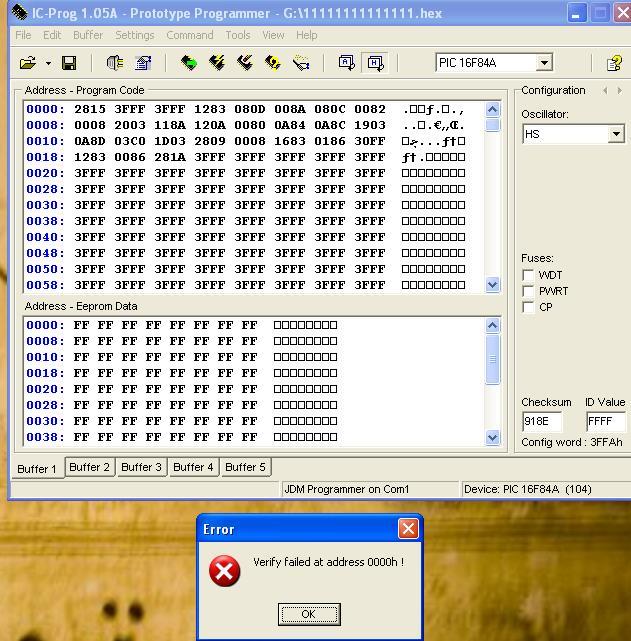Click the red error icon in dialog
Screen dimensions: 631x641
tap(224, 571)
